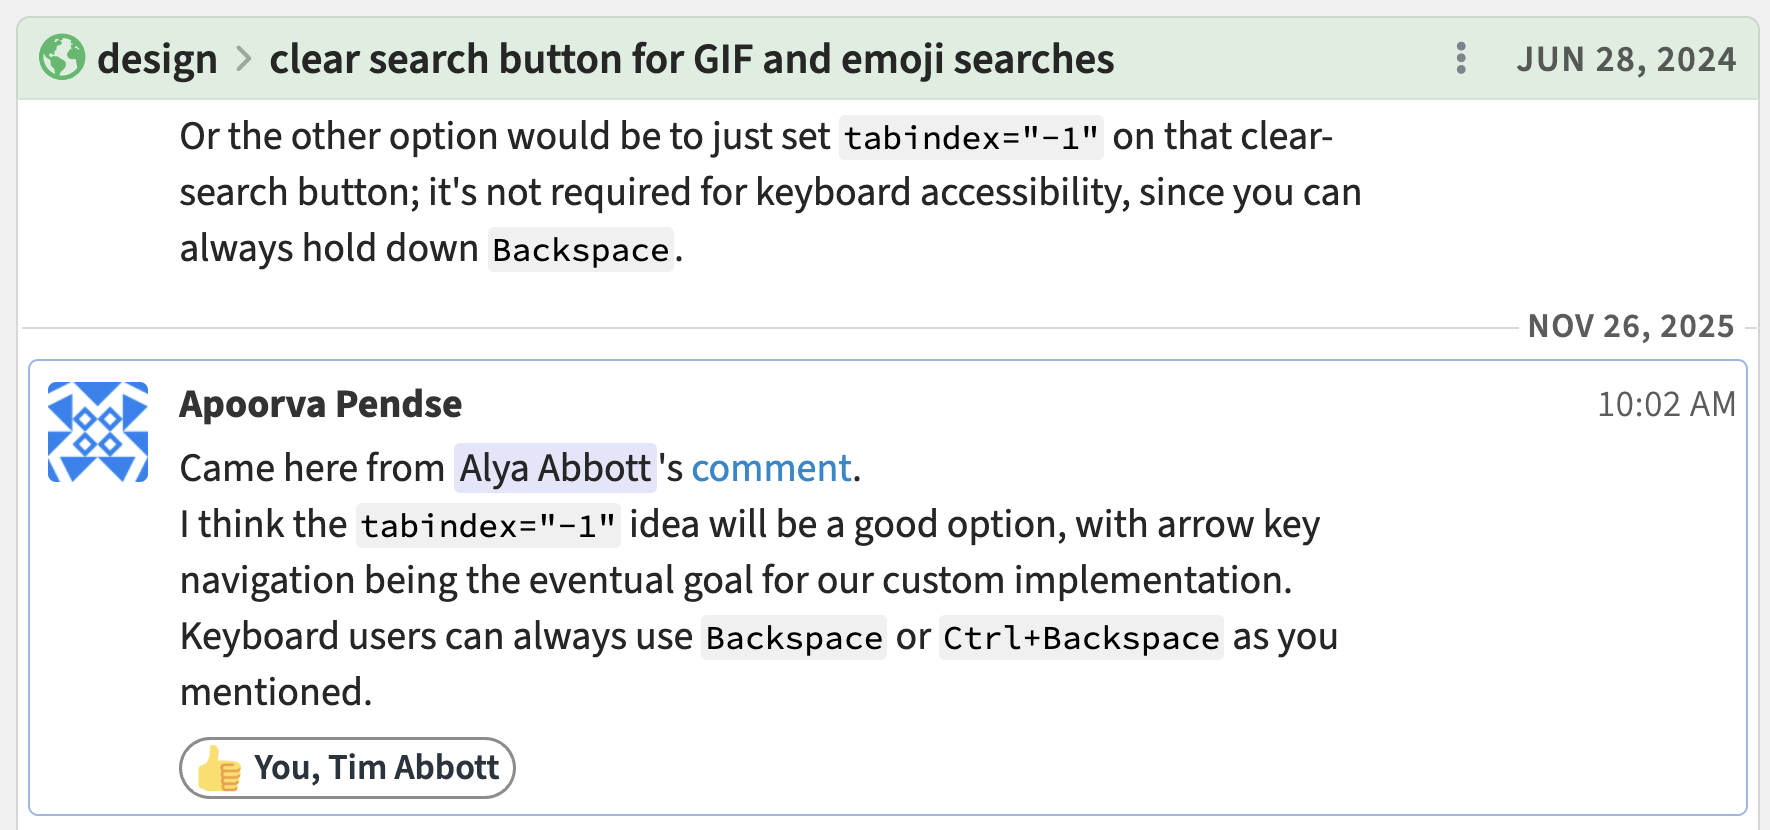
Task: Click the 10:02 AM message timestamp
Action: 1665,404
